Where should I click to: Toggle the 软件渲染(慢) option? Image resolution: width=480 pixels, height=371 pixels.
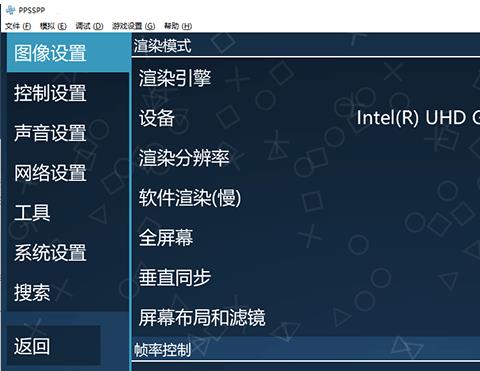(x=306, y=198)
